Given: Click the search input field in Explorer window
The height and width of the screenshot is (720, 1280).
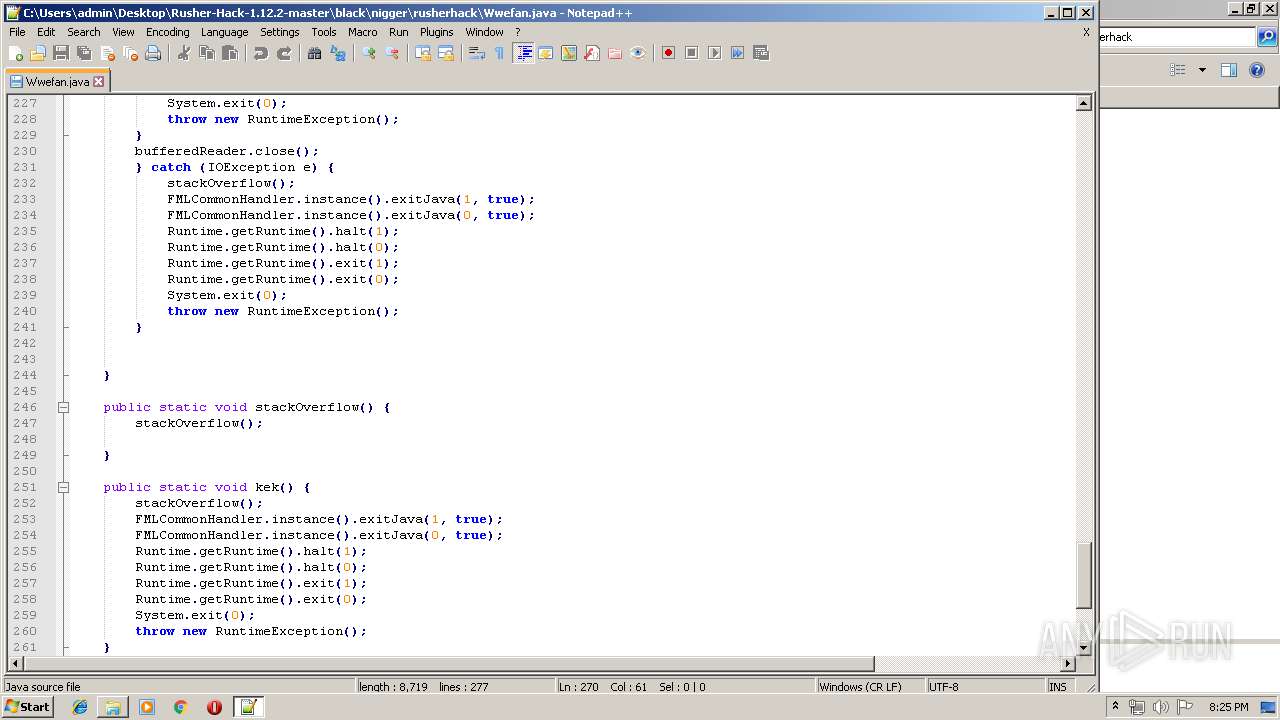Looking at the screenshot, I should 1177,37.
